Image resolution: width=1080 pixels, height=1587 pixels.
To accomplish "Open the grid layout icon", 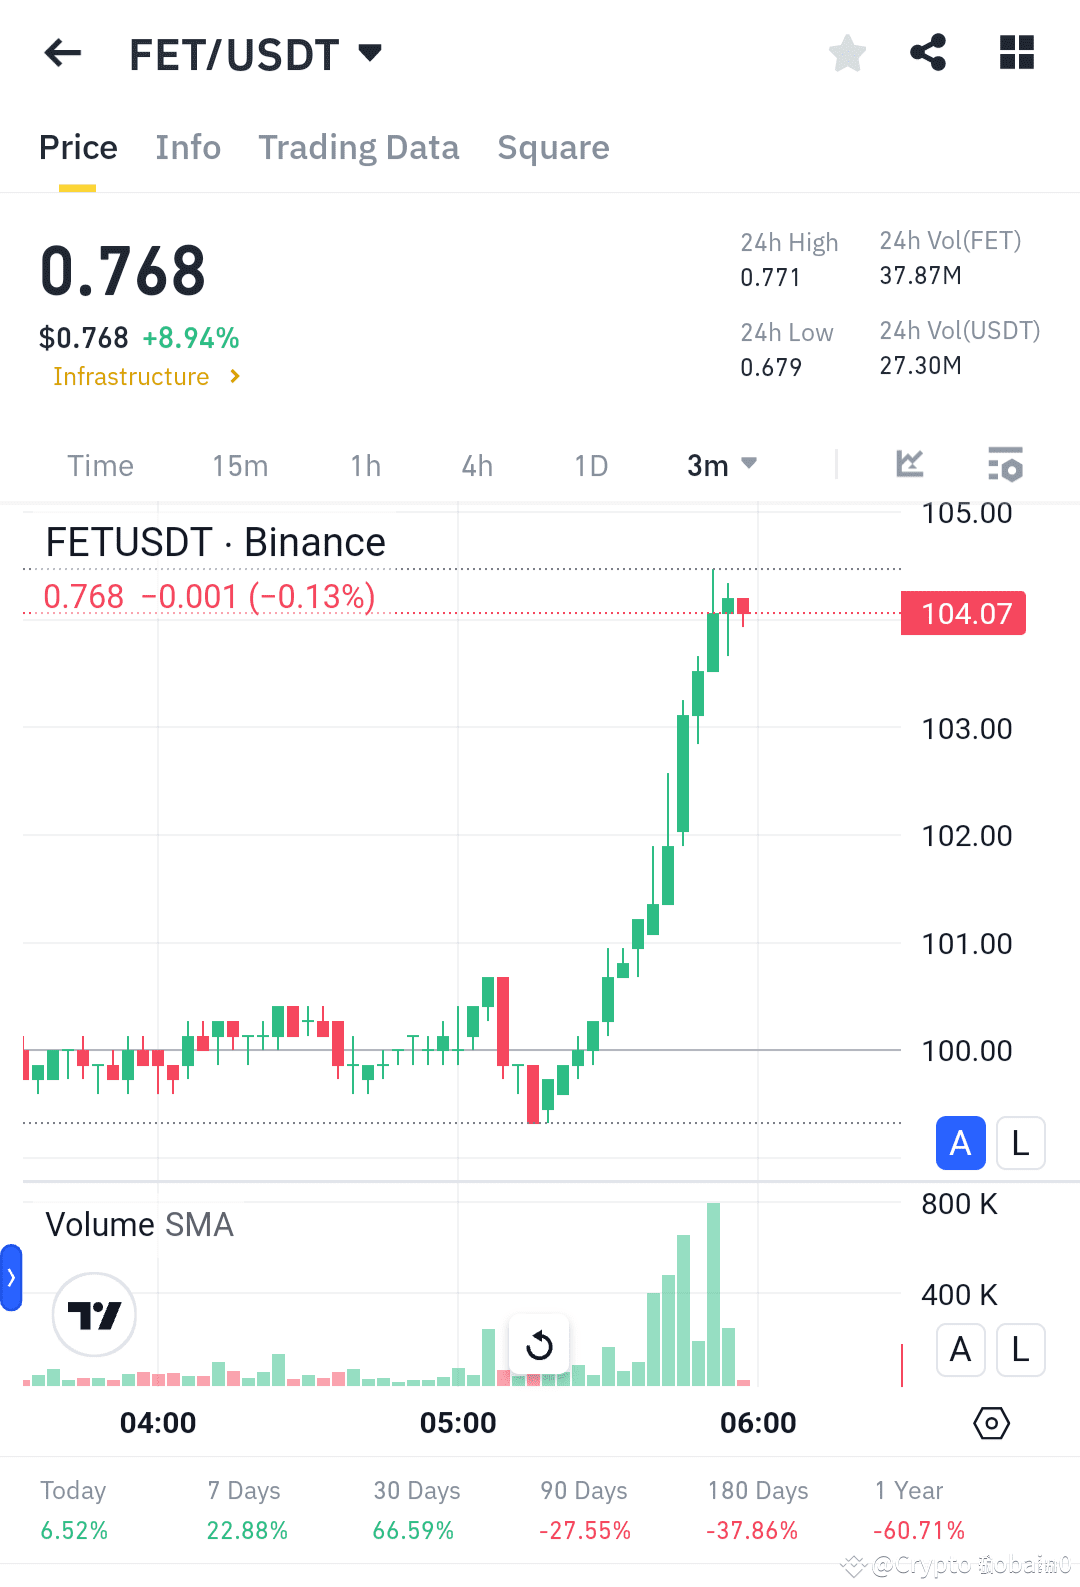I will click(1017, 52).
